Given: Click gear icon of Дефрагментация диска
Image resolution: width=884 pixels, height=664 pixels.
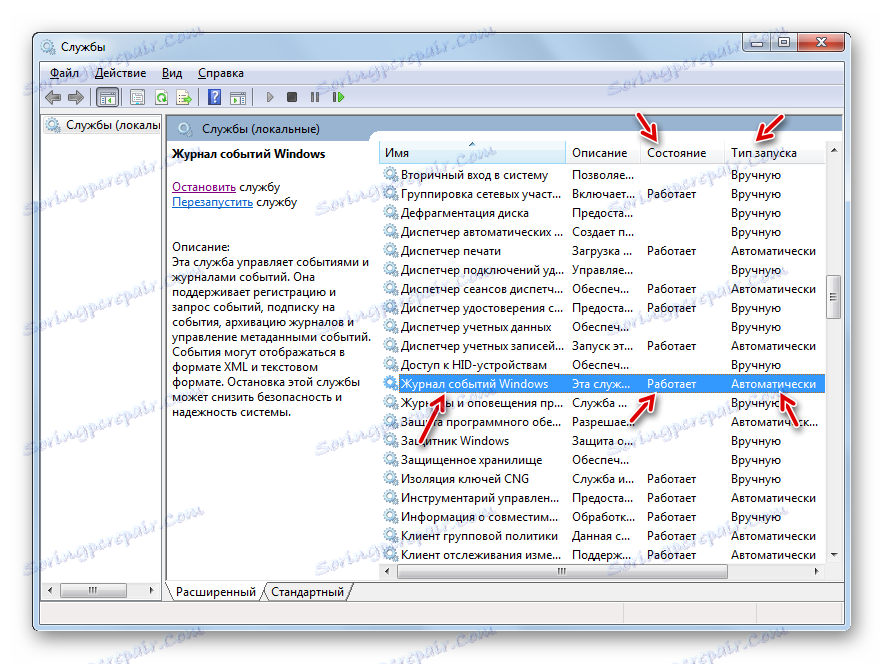Looking at the screenshot, I should [x=391, y=213].
